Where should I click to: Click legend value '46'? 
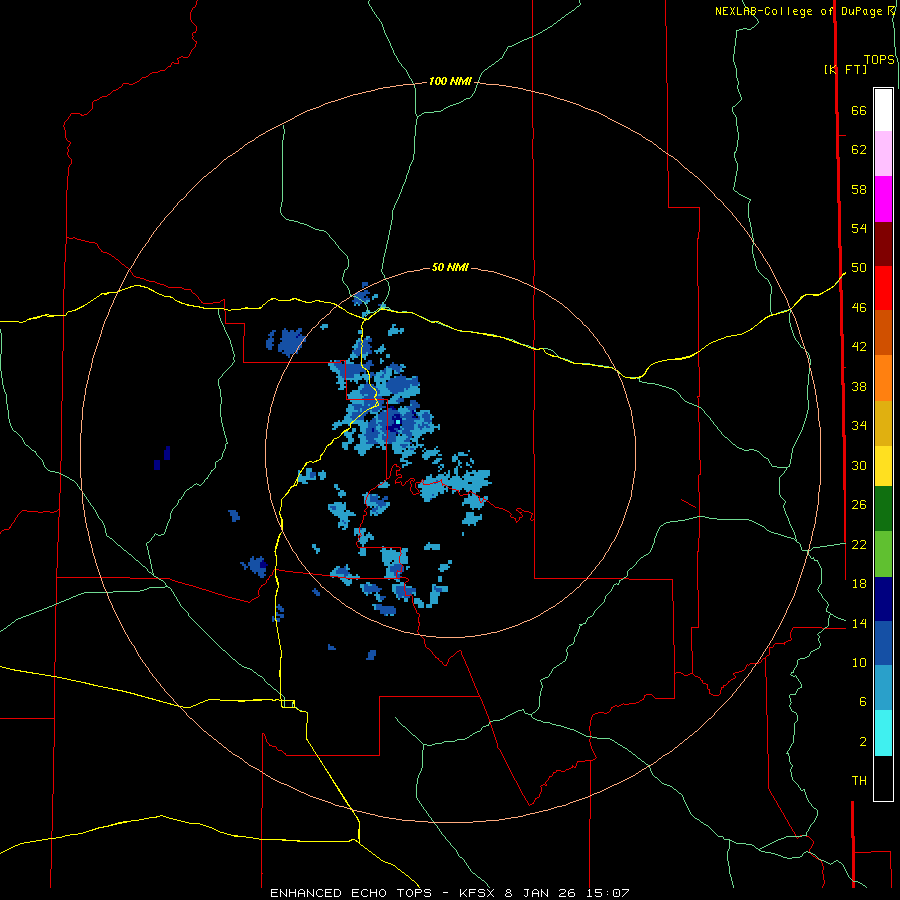coord(859,308)
